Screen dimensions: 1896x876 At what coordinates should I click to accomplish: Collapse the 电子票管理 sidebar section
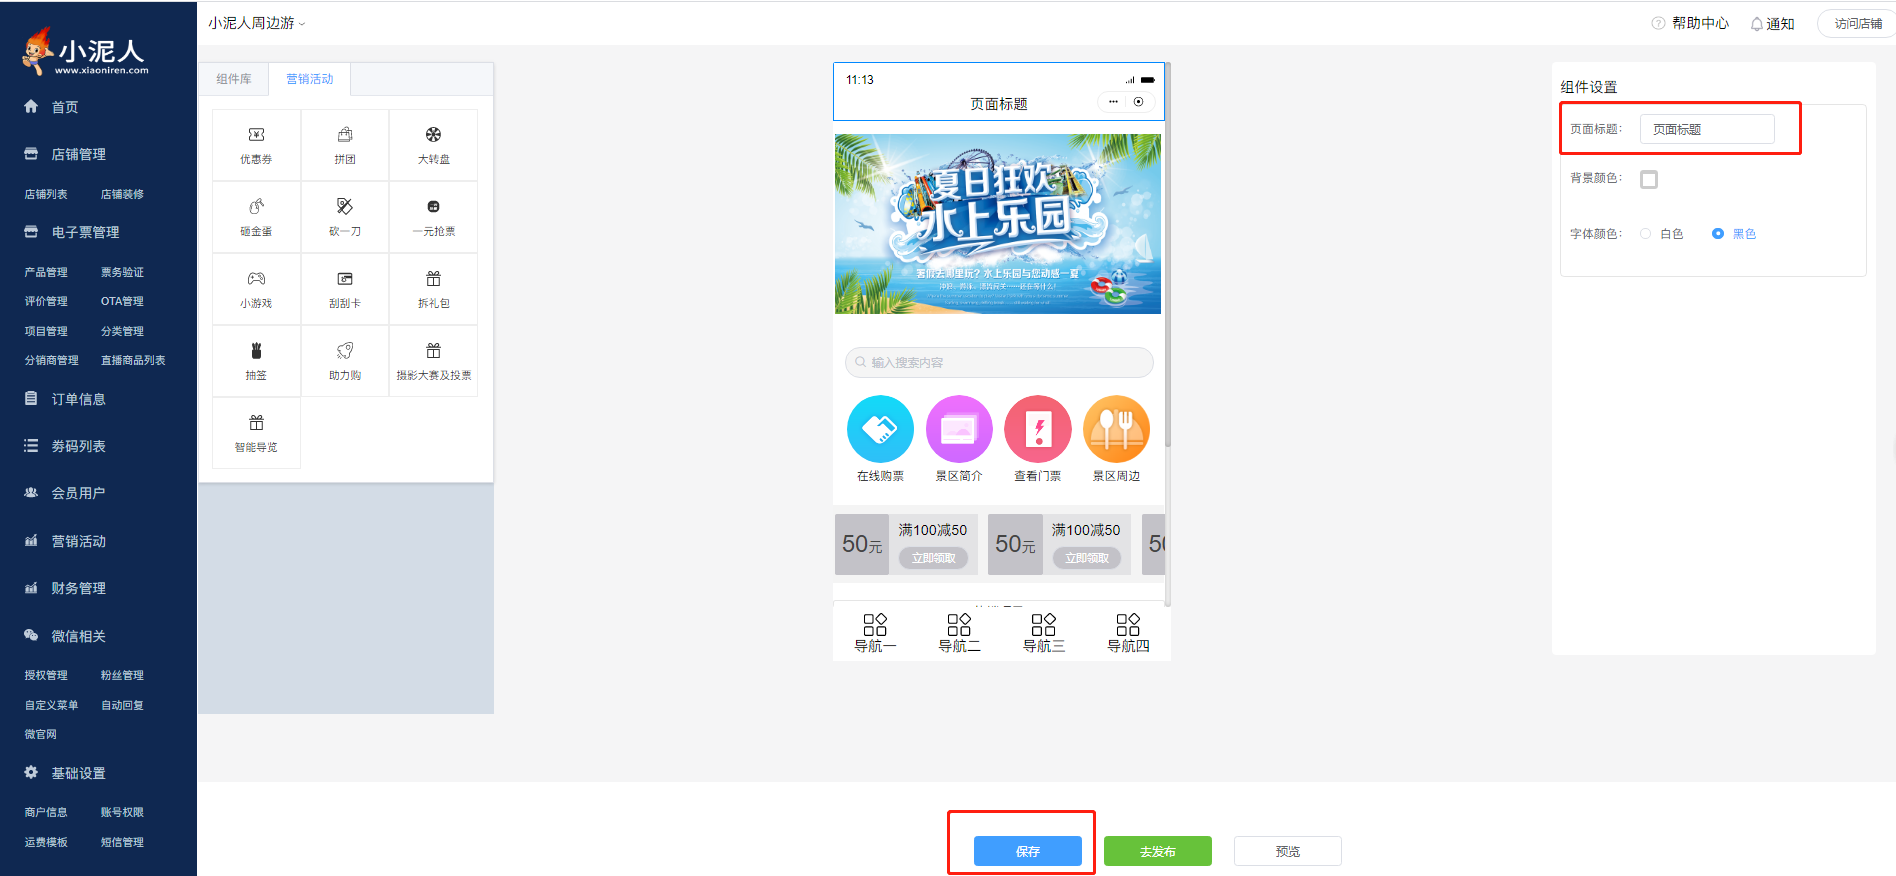pos(85,232)
